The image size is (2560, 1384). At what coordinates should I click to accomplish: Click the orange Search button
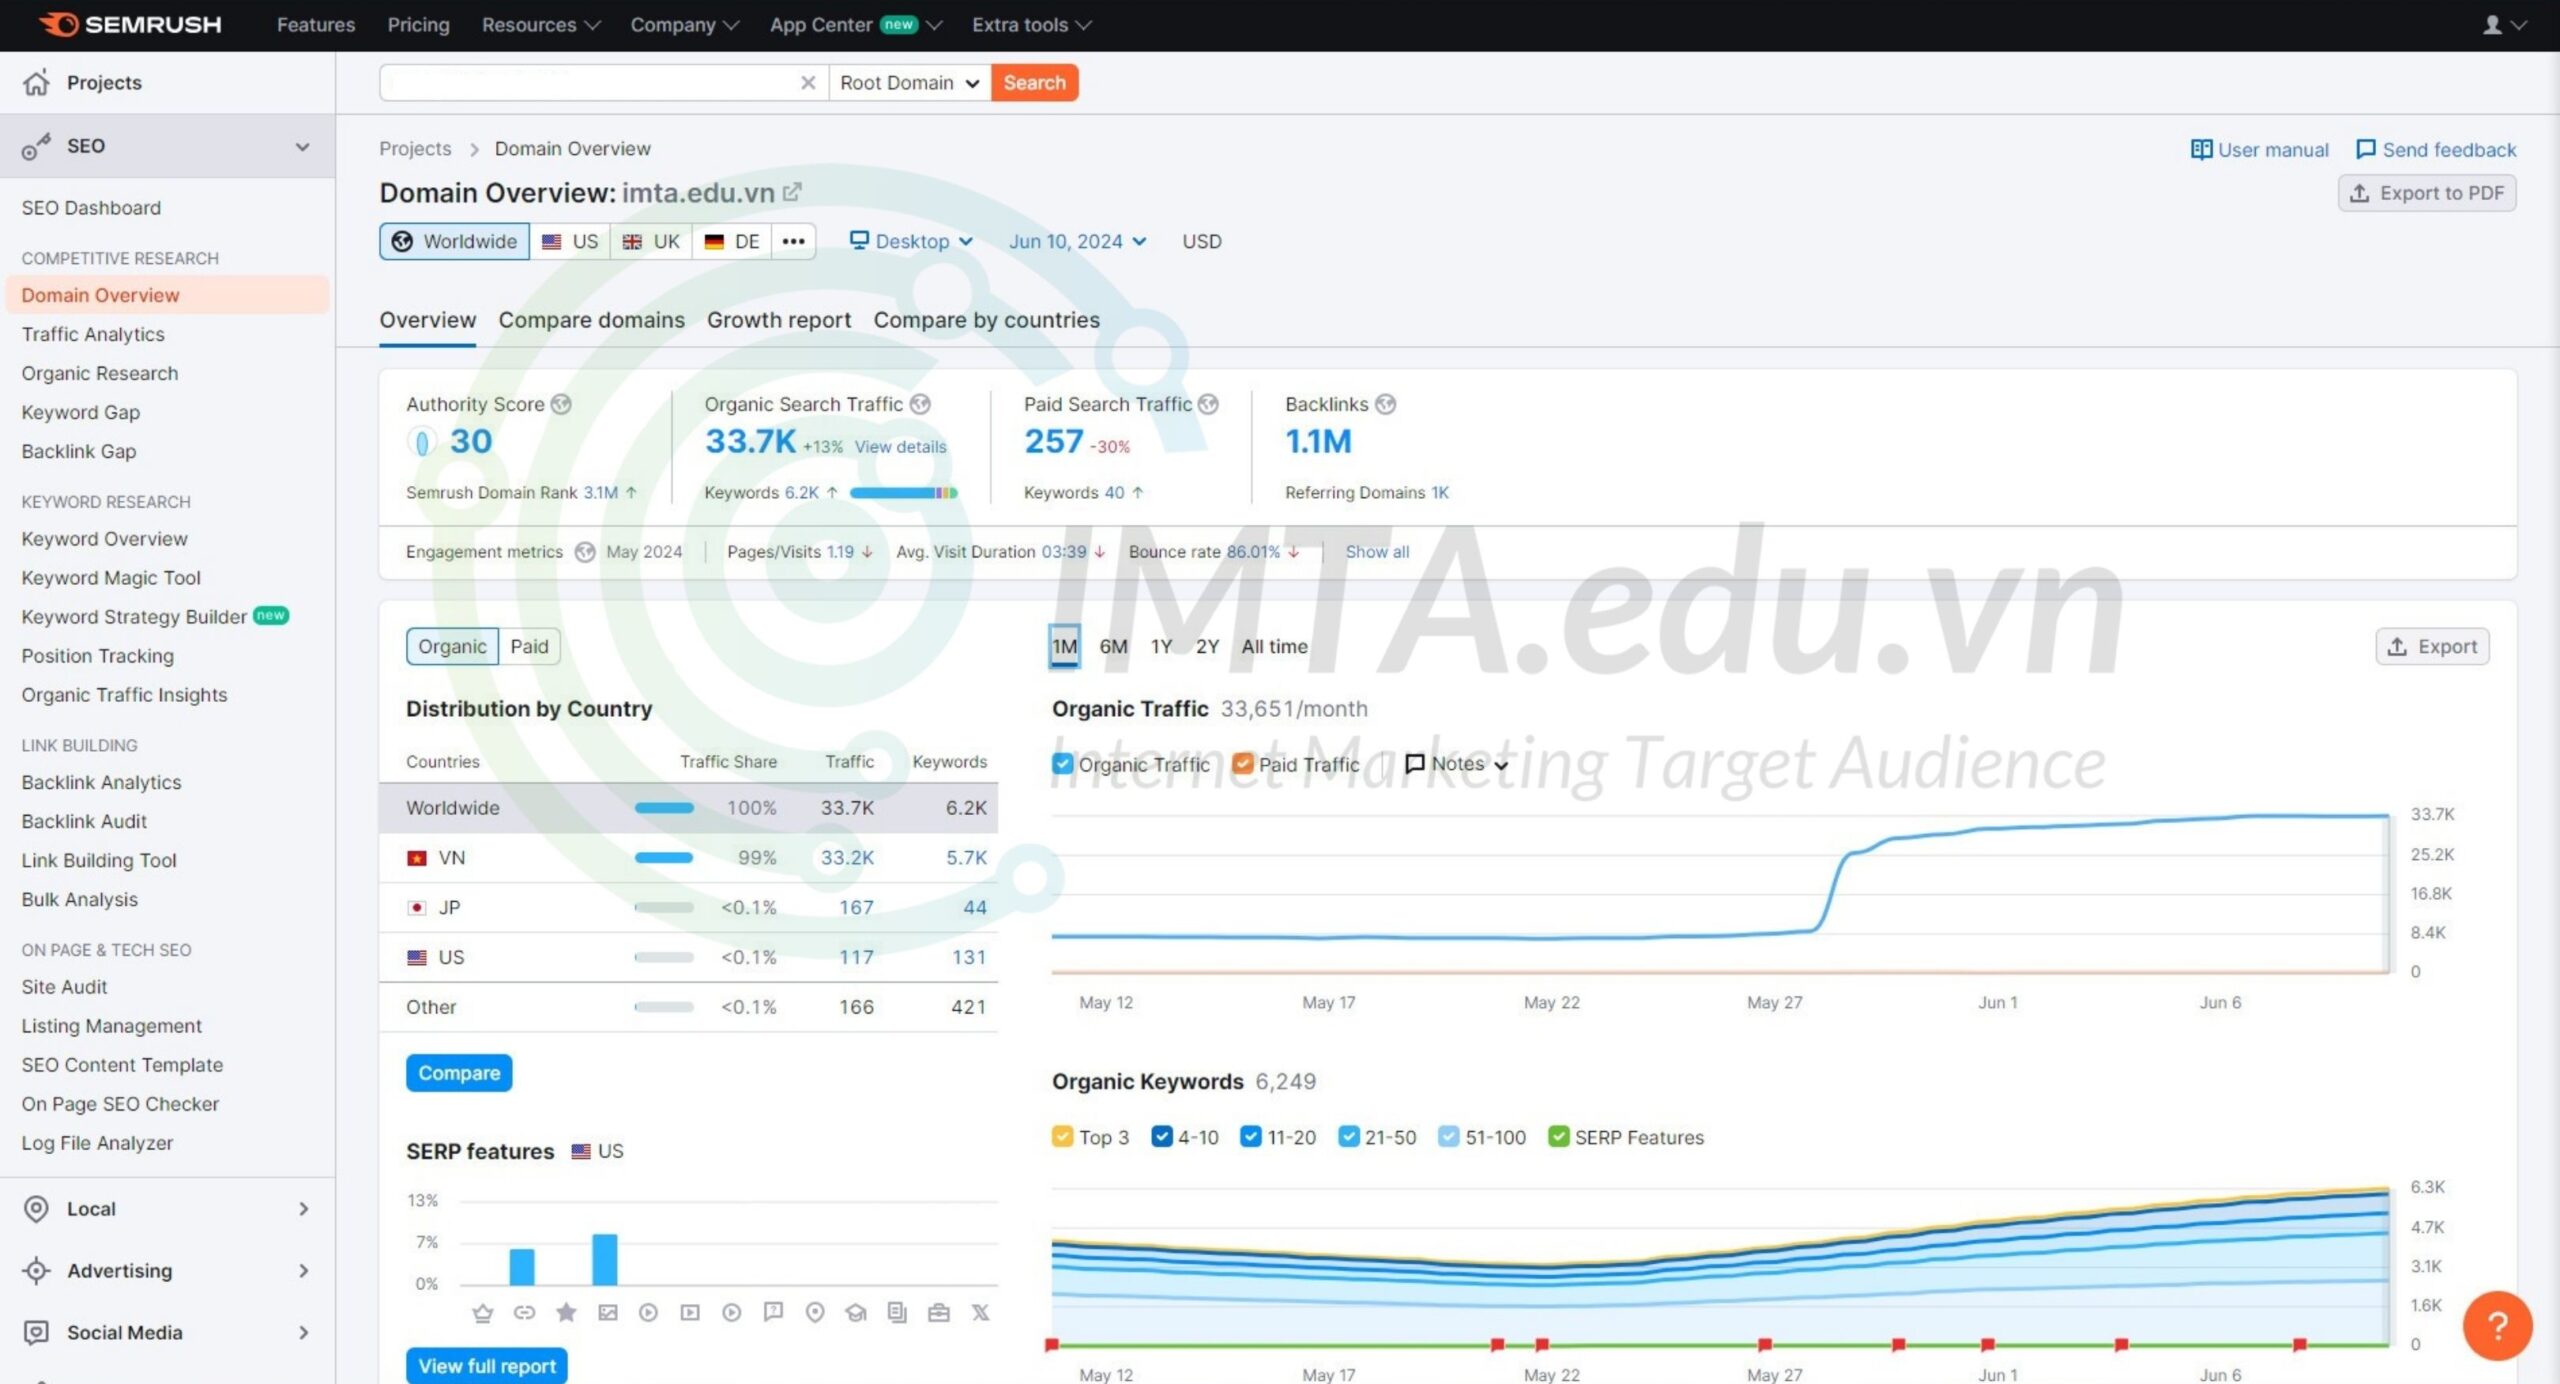coord(1034,82)
